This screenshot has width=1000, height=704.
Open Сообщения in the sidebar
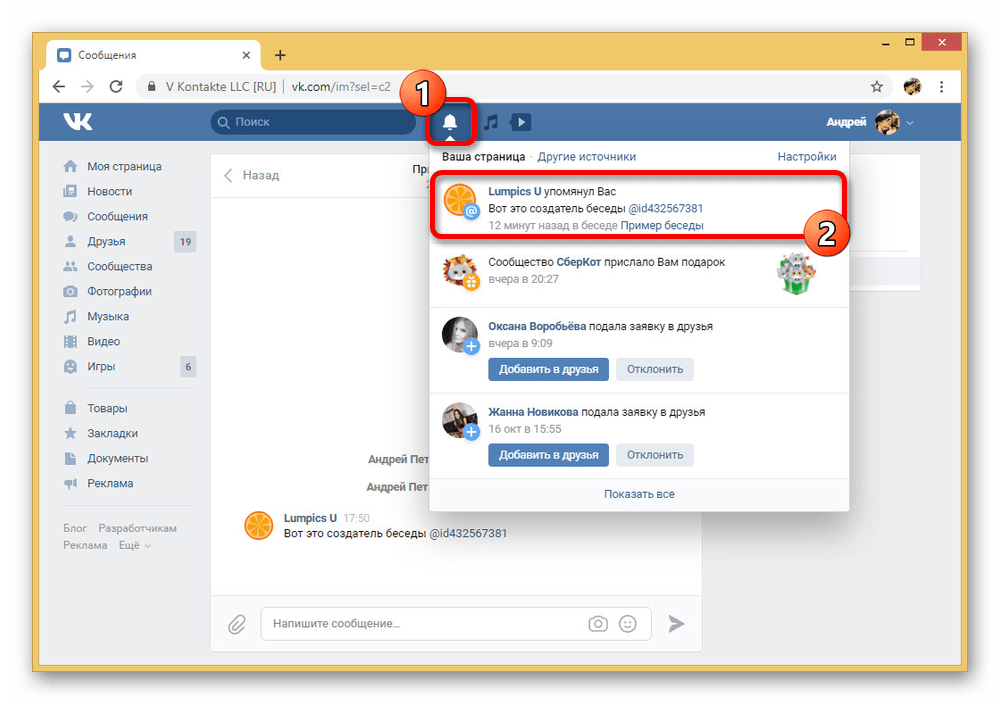tap(117, 216)
